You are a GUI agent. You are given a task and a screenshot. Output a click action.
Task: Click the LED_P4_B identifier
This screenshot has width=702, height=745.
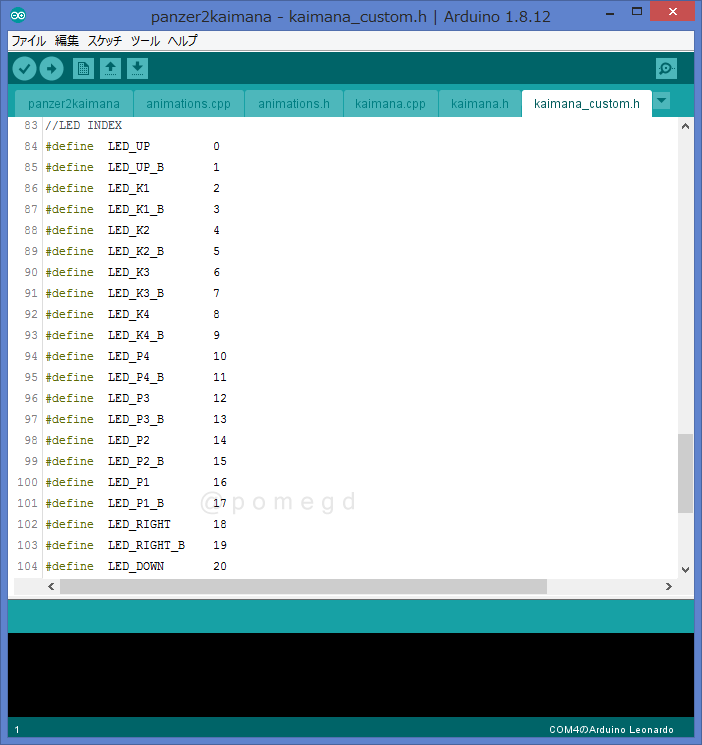[136, 377]
